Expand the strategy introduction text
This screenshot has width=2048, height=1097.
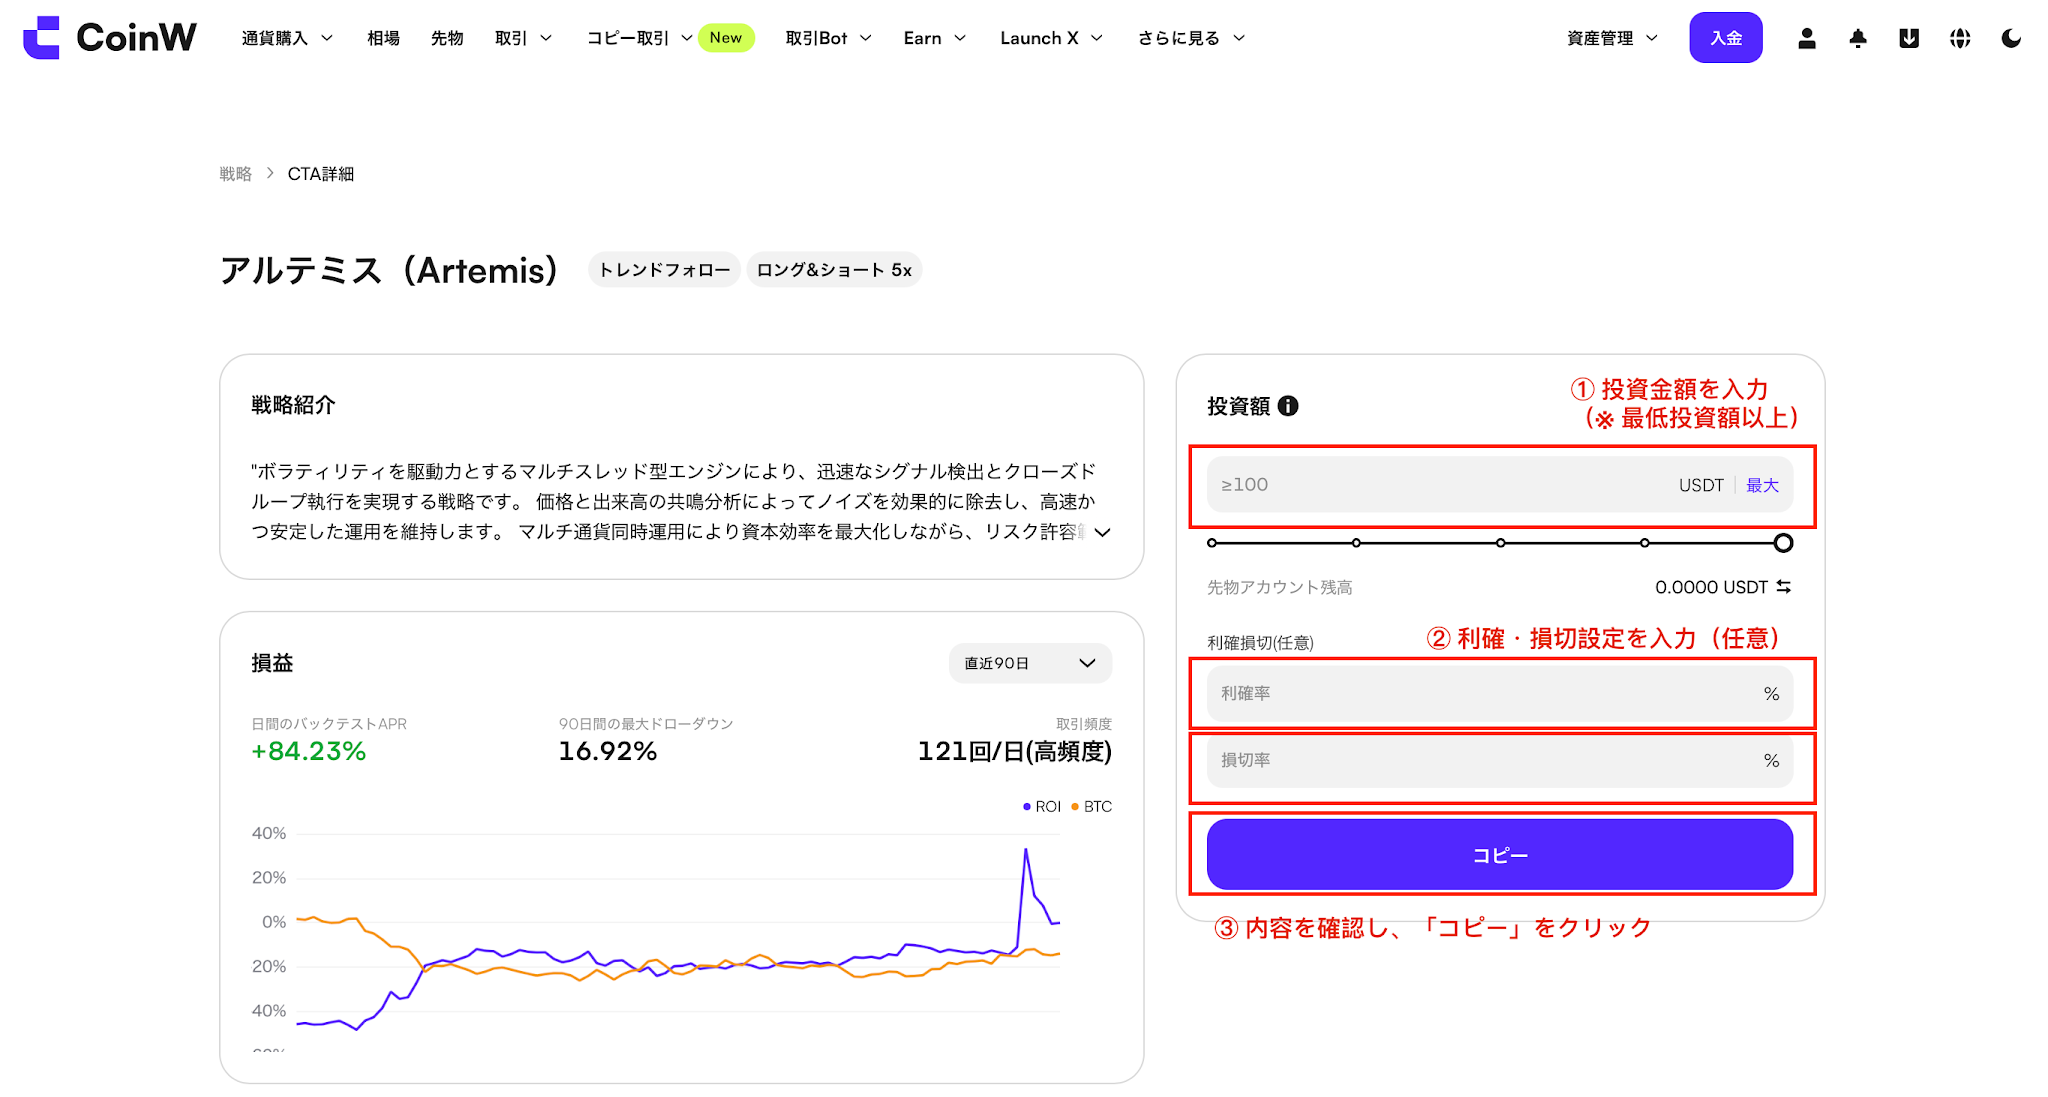coord(1102,532)
